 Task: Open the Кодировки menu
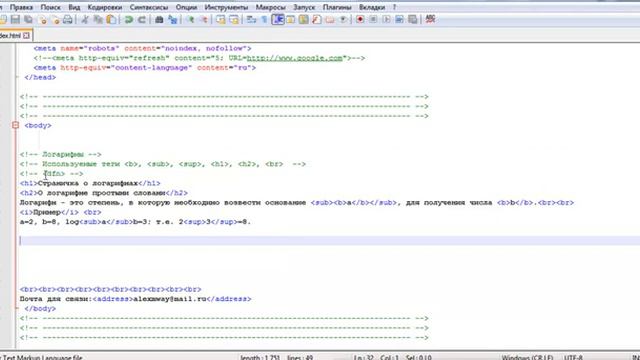(104, 7)
